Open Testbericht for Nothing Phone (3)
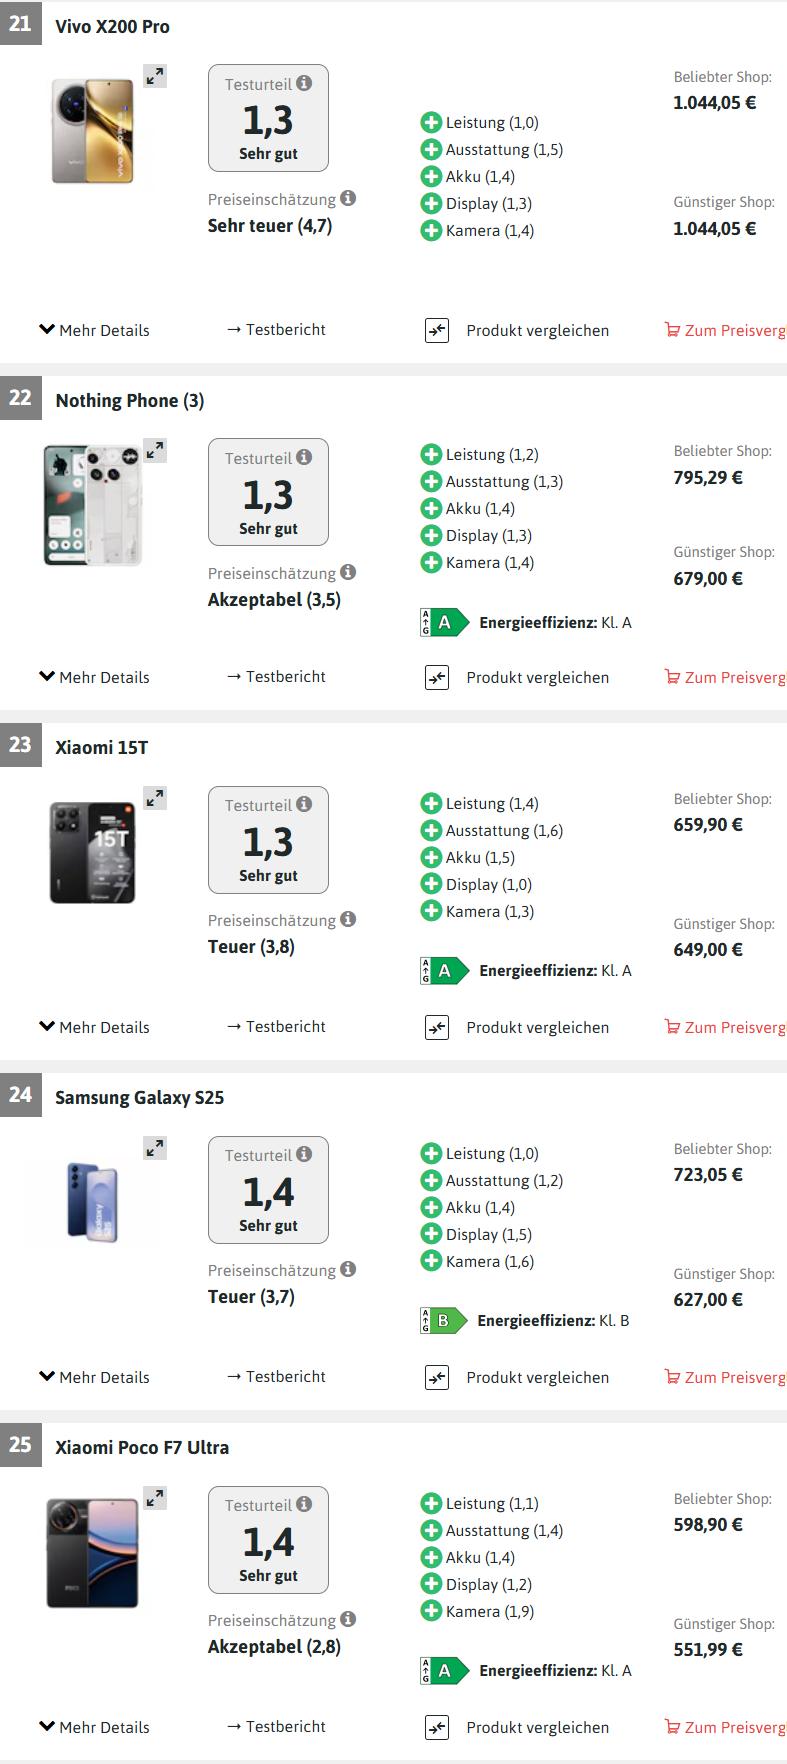The height and width of the screenshot is (1764, 787). [x=276, y=677]
